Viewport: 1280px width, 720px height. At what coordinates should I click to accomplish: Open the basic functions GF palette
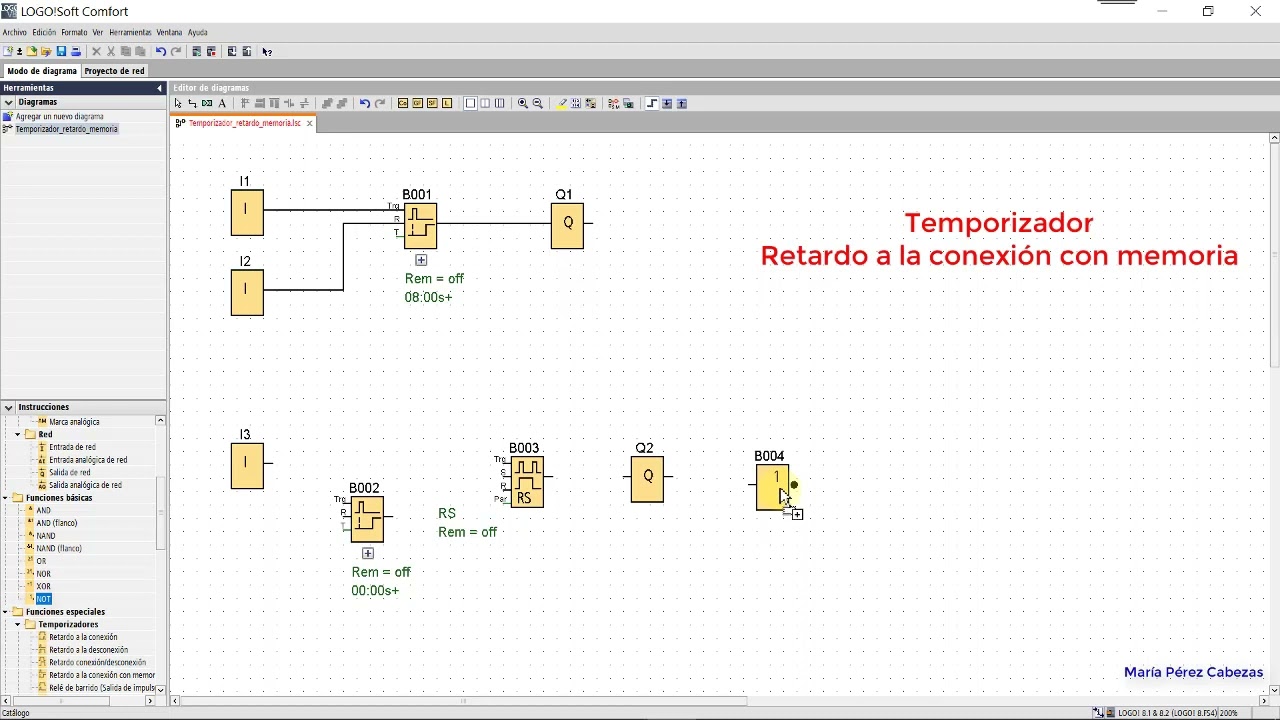point(418,103)
